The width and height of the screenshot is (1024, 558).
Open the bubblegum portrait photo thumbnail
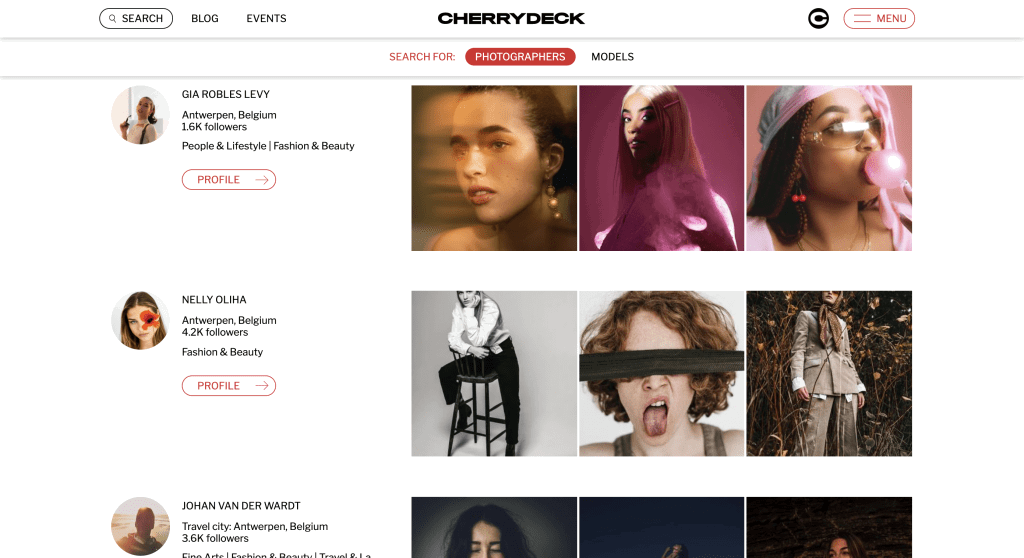[x=829, y=168]
